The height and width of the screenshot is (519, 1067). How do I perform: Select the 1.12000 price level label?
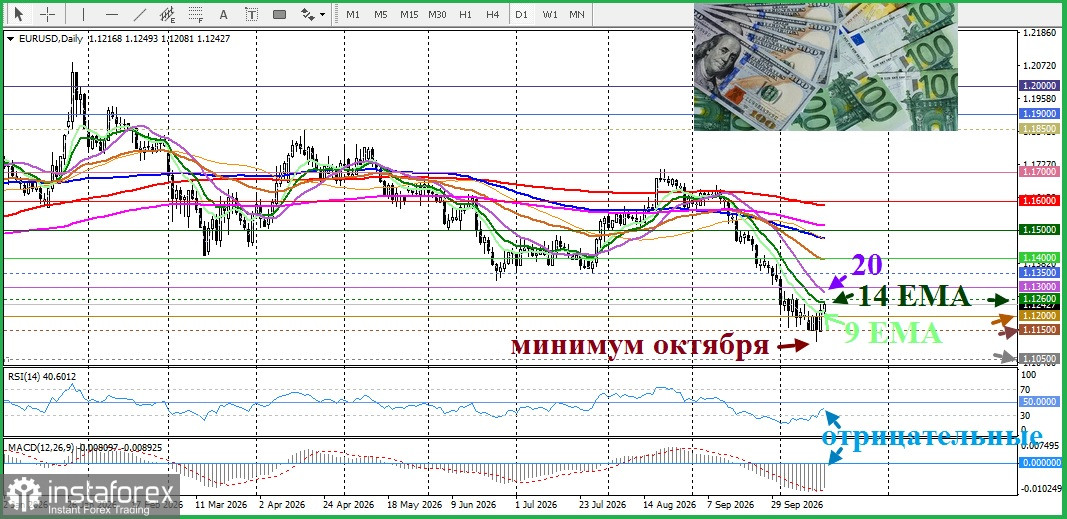click(x=1040, y=316)
